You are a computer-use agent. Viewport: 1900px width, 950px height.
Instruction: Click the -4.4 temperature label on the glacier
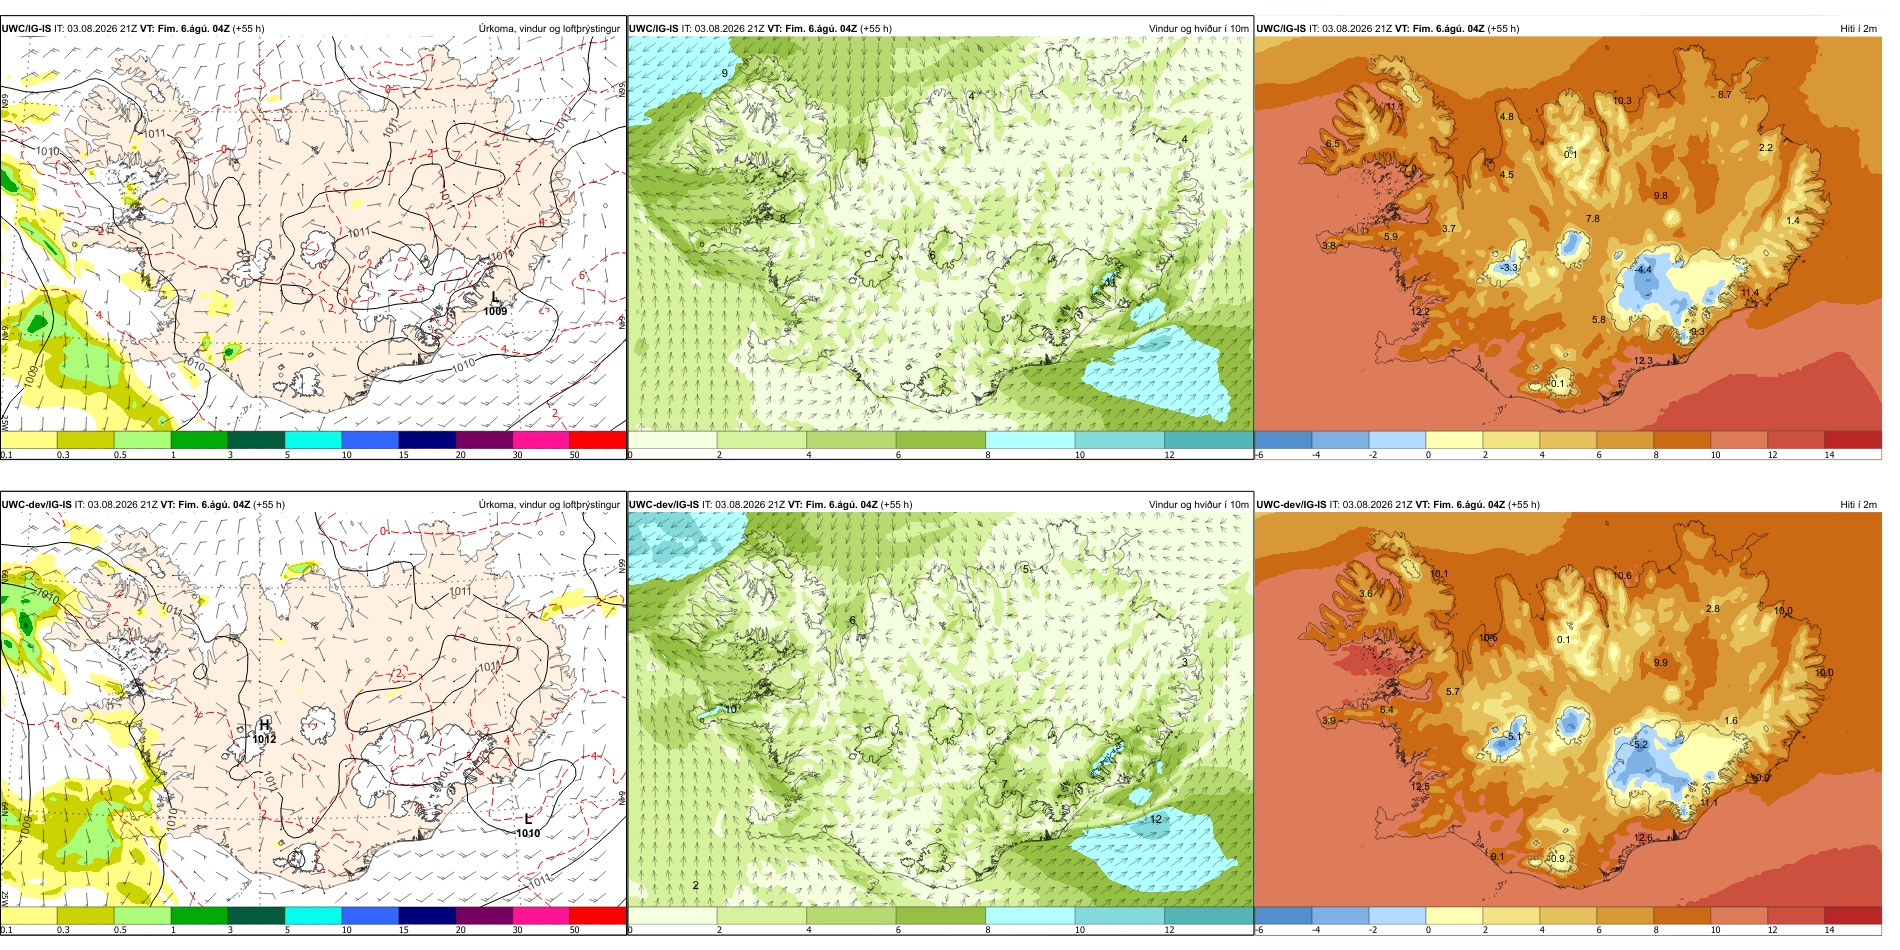pyautogui.click(x=1644, y=270)
